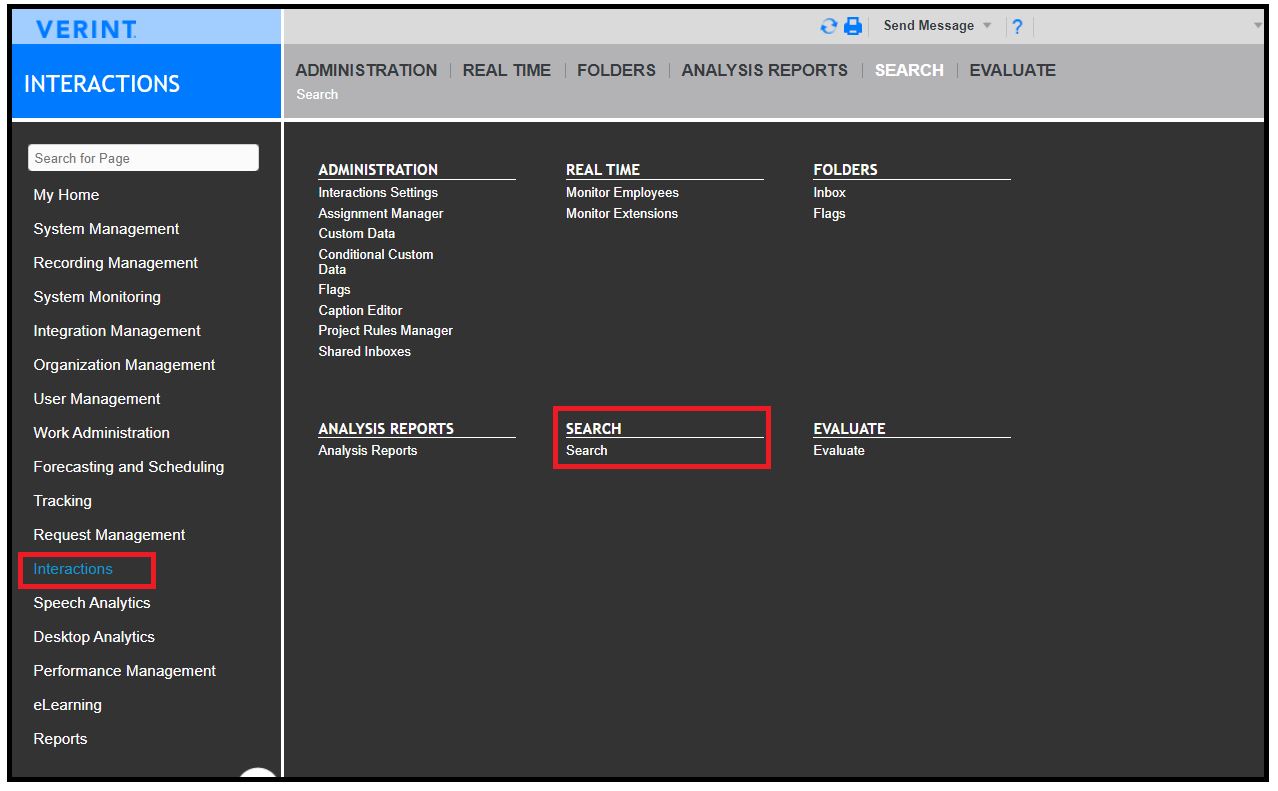Go to Tracking in the sidebar
This screenshot has width=1278, height=791.
click(62, 501)
